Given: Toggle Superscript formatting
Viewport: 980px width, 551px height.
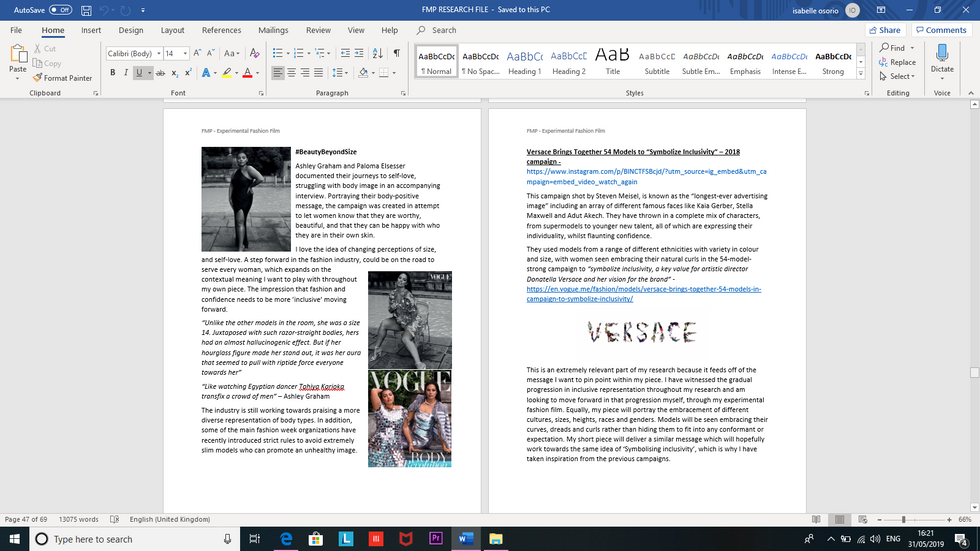Looking at the screenshot, I should click(188, 72).
